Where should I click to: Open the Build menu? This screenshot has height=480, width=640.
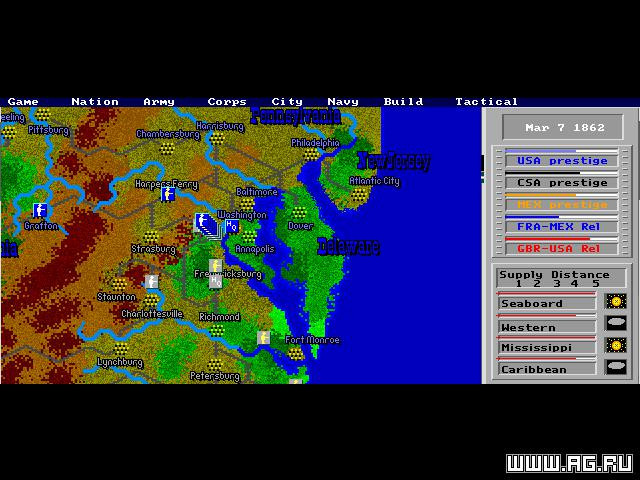click(x=403, y=102)
